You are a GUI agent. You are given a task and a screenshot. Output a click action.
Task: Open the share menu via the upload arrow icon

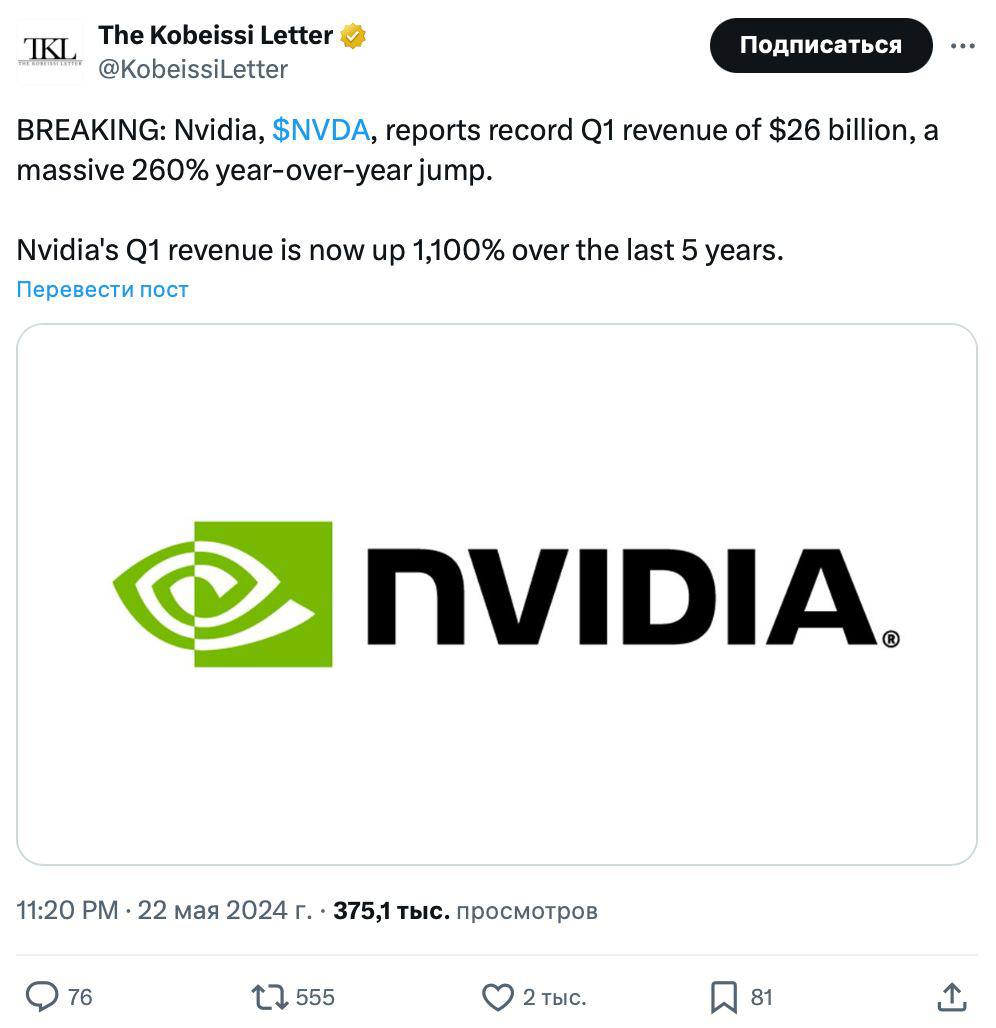click(952, 996)
